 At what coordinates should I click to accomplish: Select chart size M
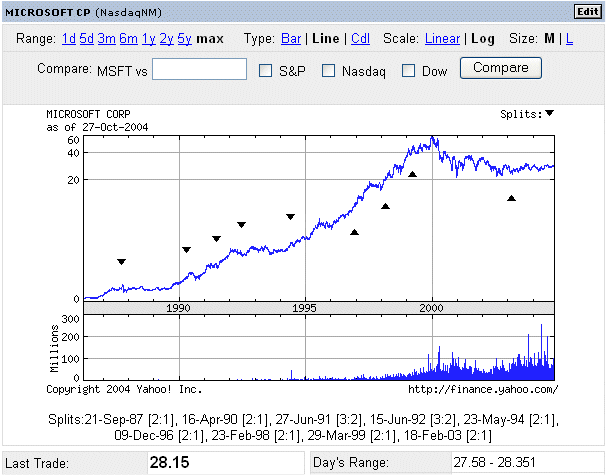(549, 39)
